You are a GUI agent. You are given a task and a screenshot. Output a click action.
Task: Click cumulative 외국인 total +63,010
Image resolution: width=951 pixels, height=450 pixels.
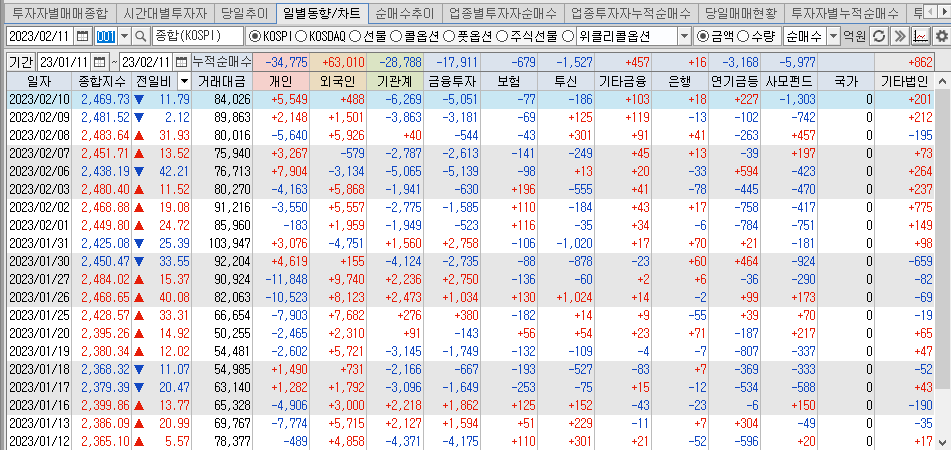coord(343,62)
